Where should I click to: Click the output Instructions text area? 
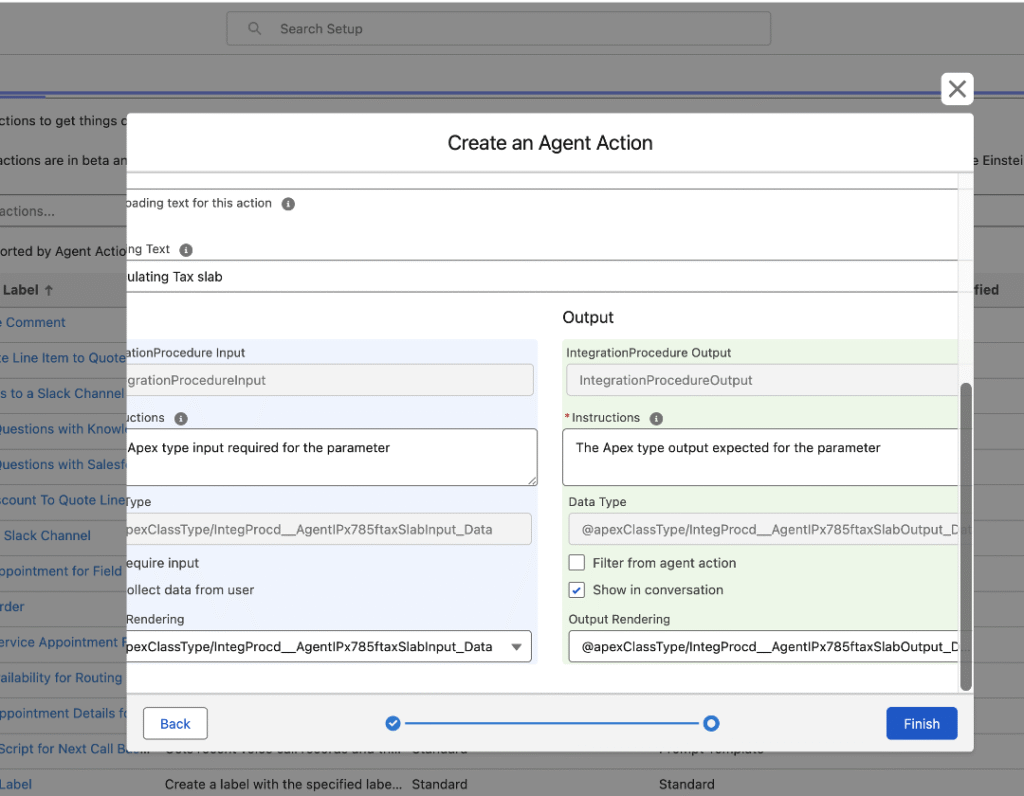pyautogui.click(x=760, y=457)
